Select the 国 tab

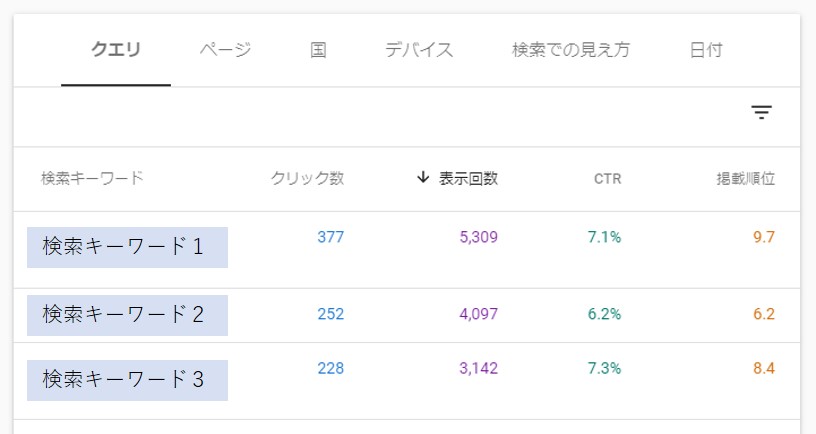[318, 50]
